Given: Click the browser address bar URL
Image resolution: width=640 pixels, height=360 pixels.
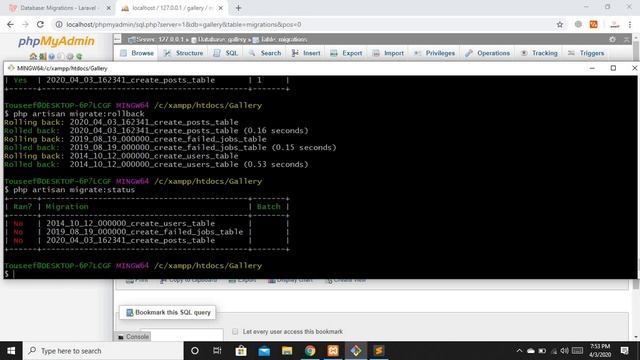Looking at the screenshot, I should pyautogui.click(x=184, y=24).
